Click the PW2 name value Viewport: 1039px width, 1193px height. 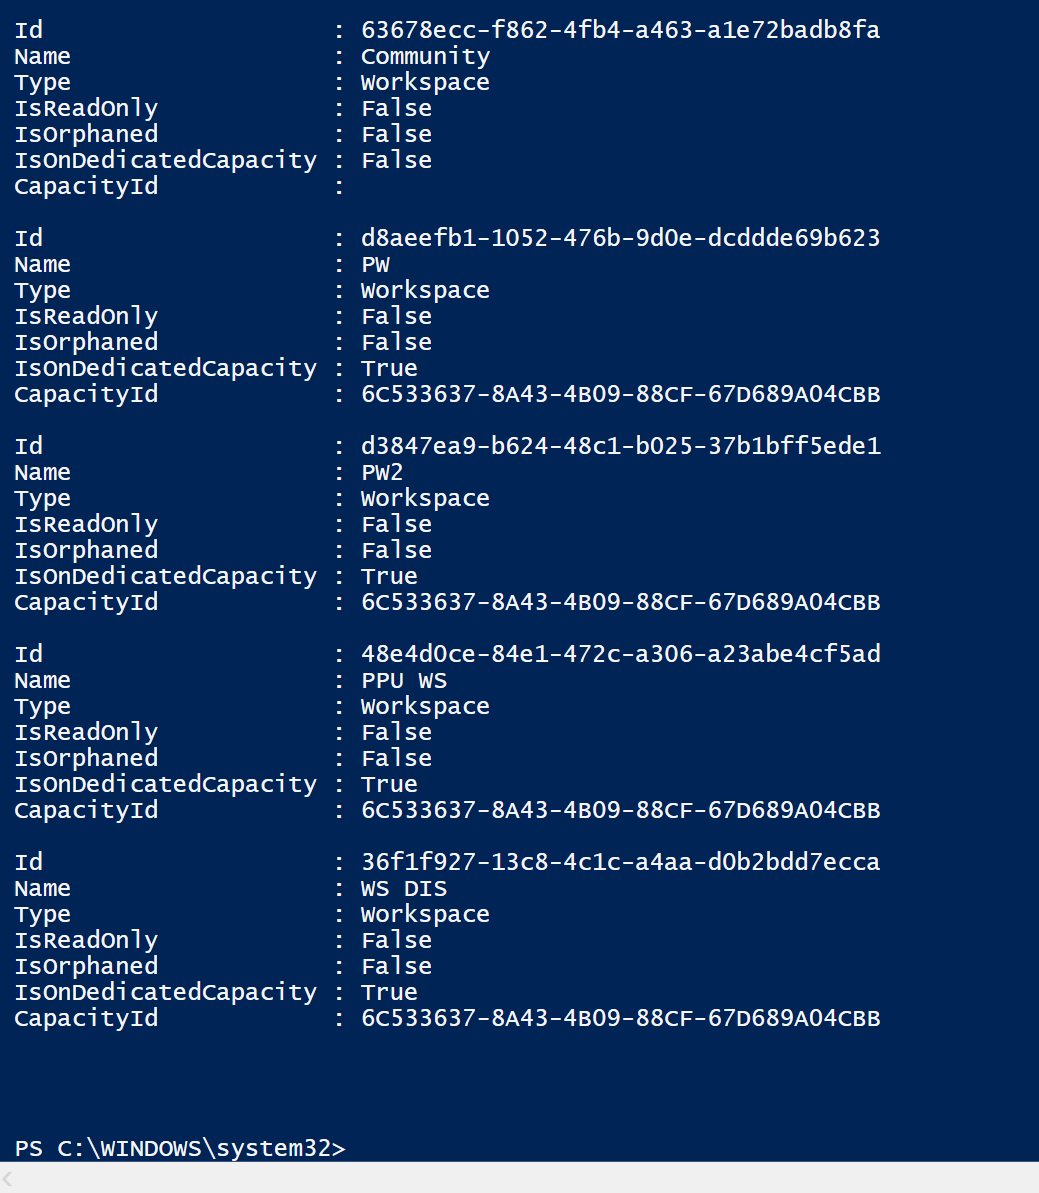[x=382, y=472]
